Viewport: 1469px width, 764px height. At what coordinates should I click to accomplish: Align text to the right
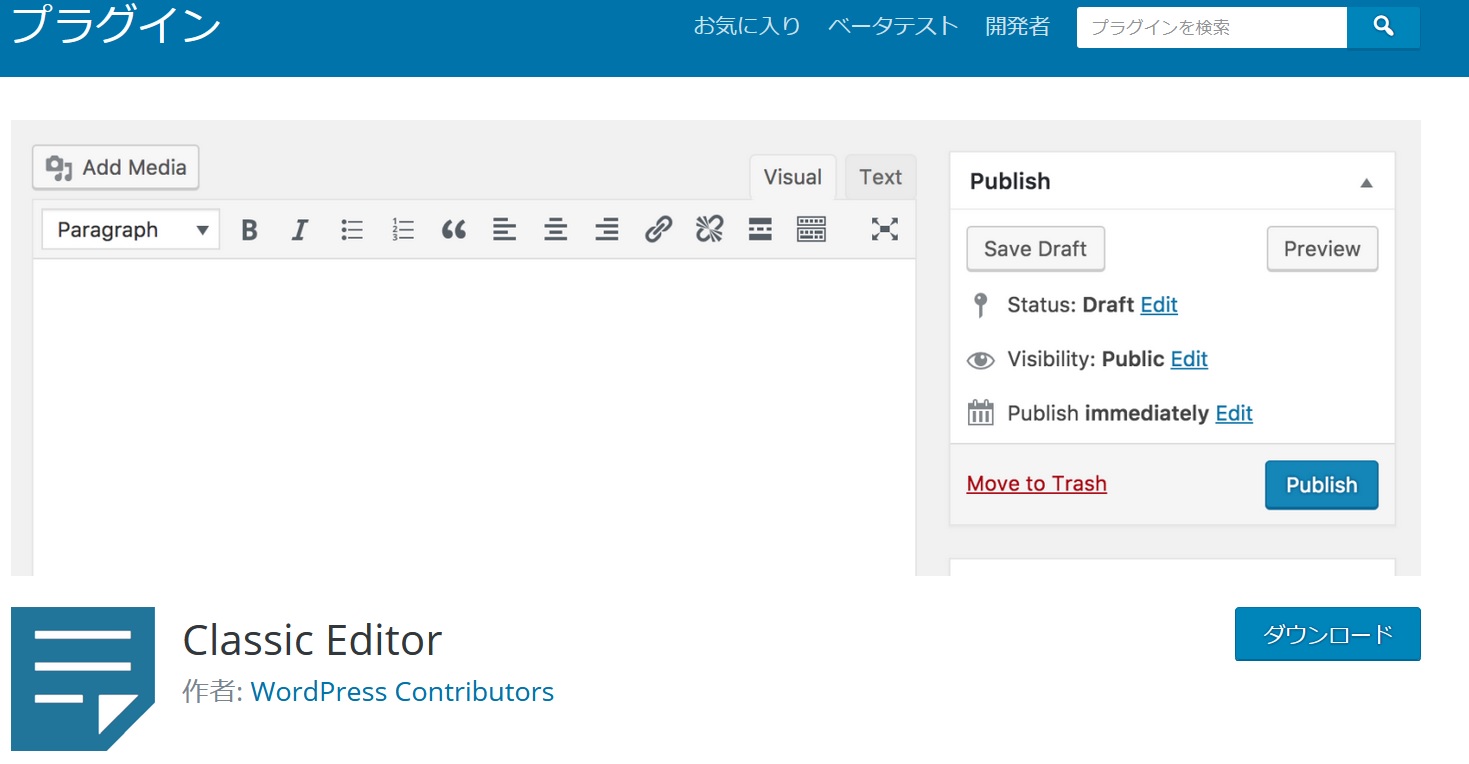(x=606, y=229)
